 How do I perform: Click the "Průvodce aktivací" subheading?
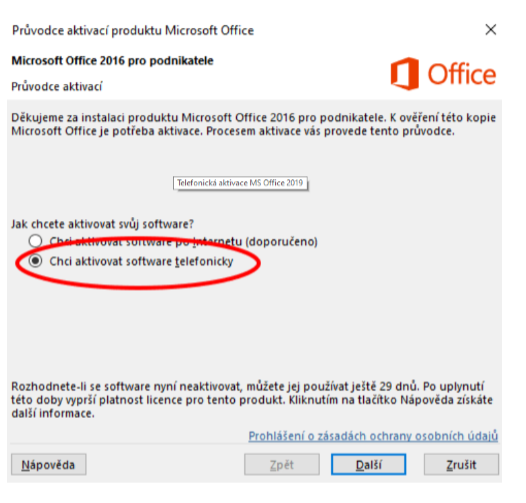pyautogui.click(x=57, y=87)
